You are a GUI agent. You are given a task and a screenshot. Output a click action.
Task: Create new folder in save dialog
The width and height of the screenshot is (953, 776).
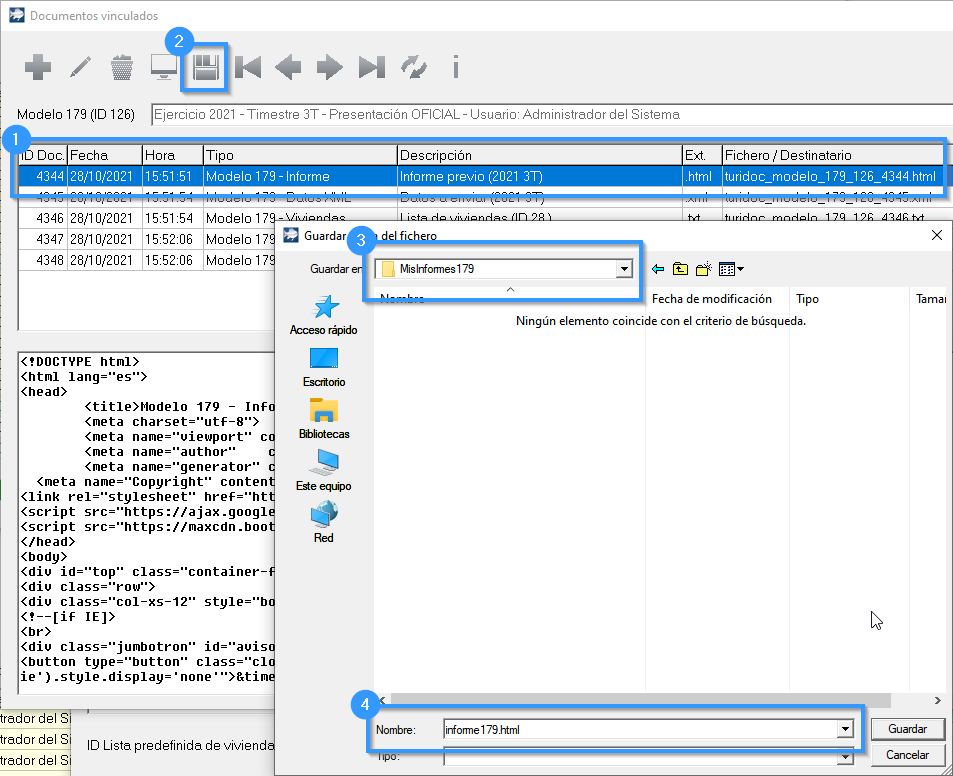[704, 269]
